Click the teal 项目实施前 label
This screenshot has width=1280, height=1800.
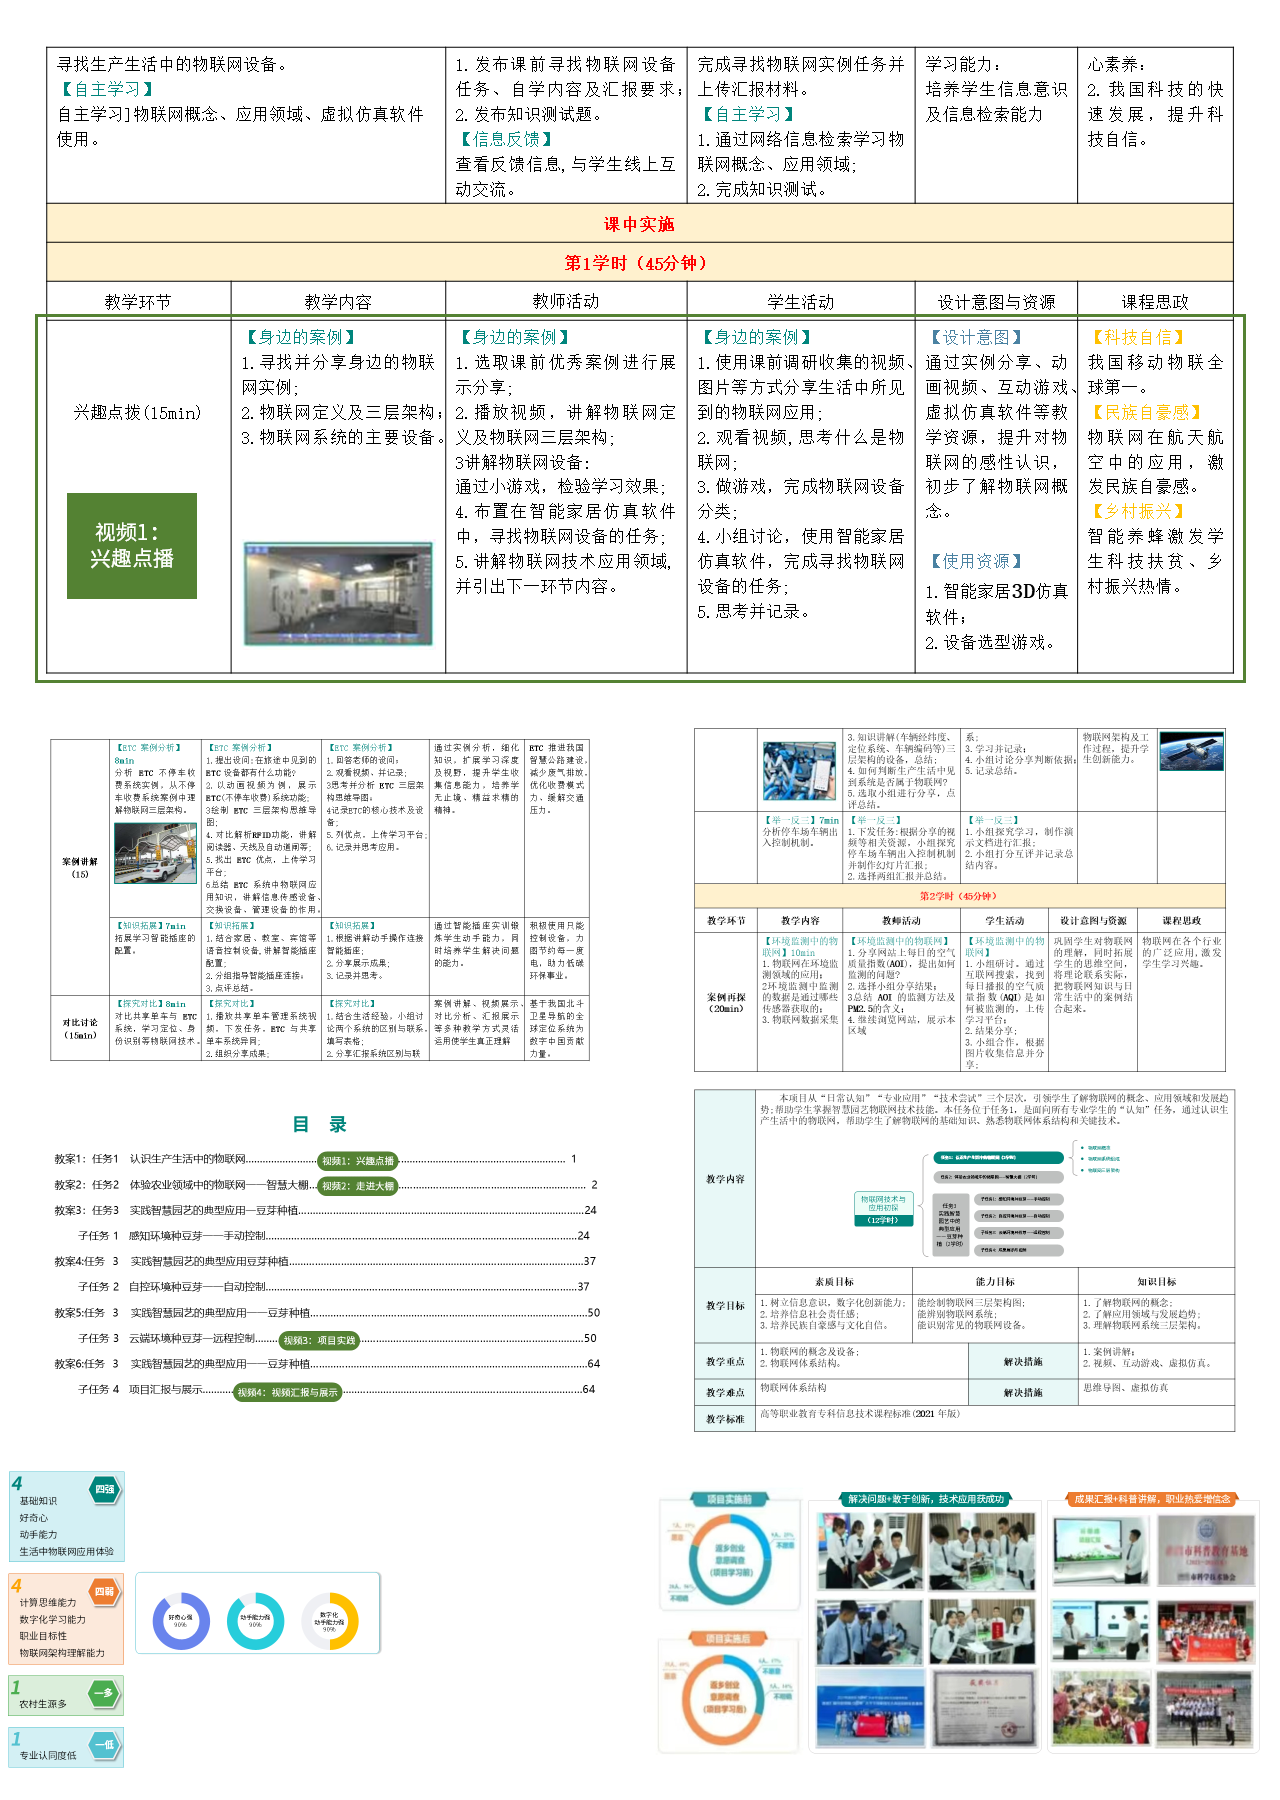pyautogui.click(x=729, y=1499)
